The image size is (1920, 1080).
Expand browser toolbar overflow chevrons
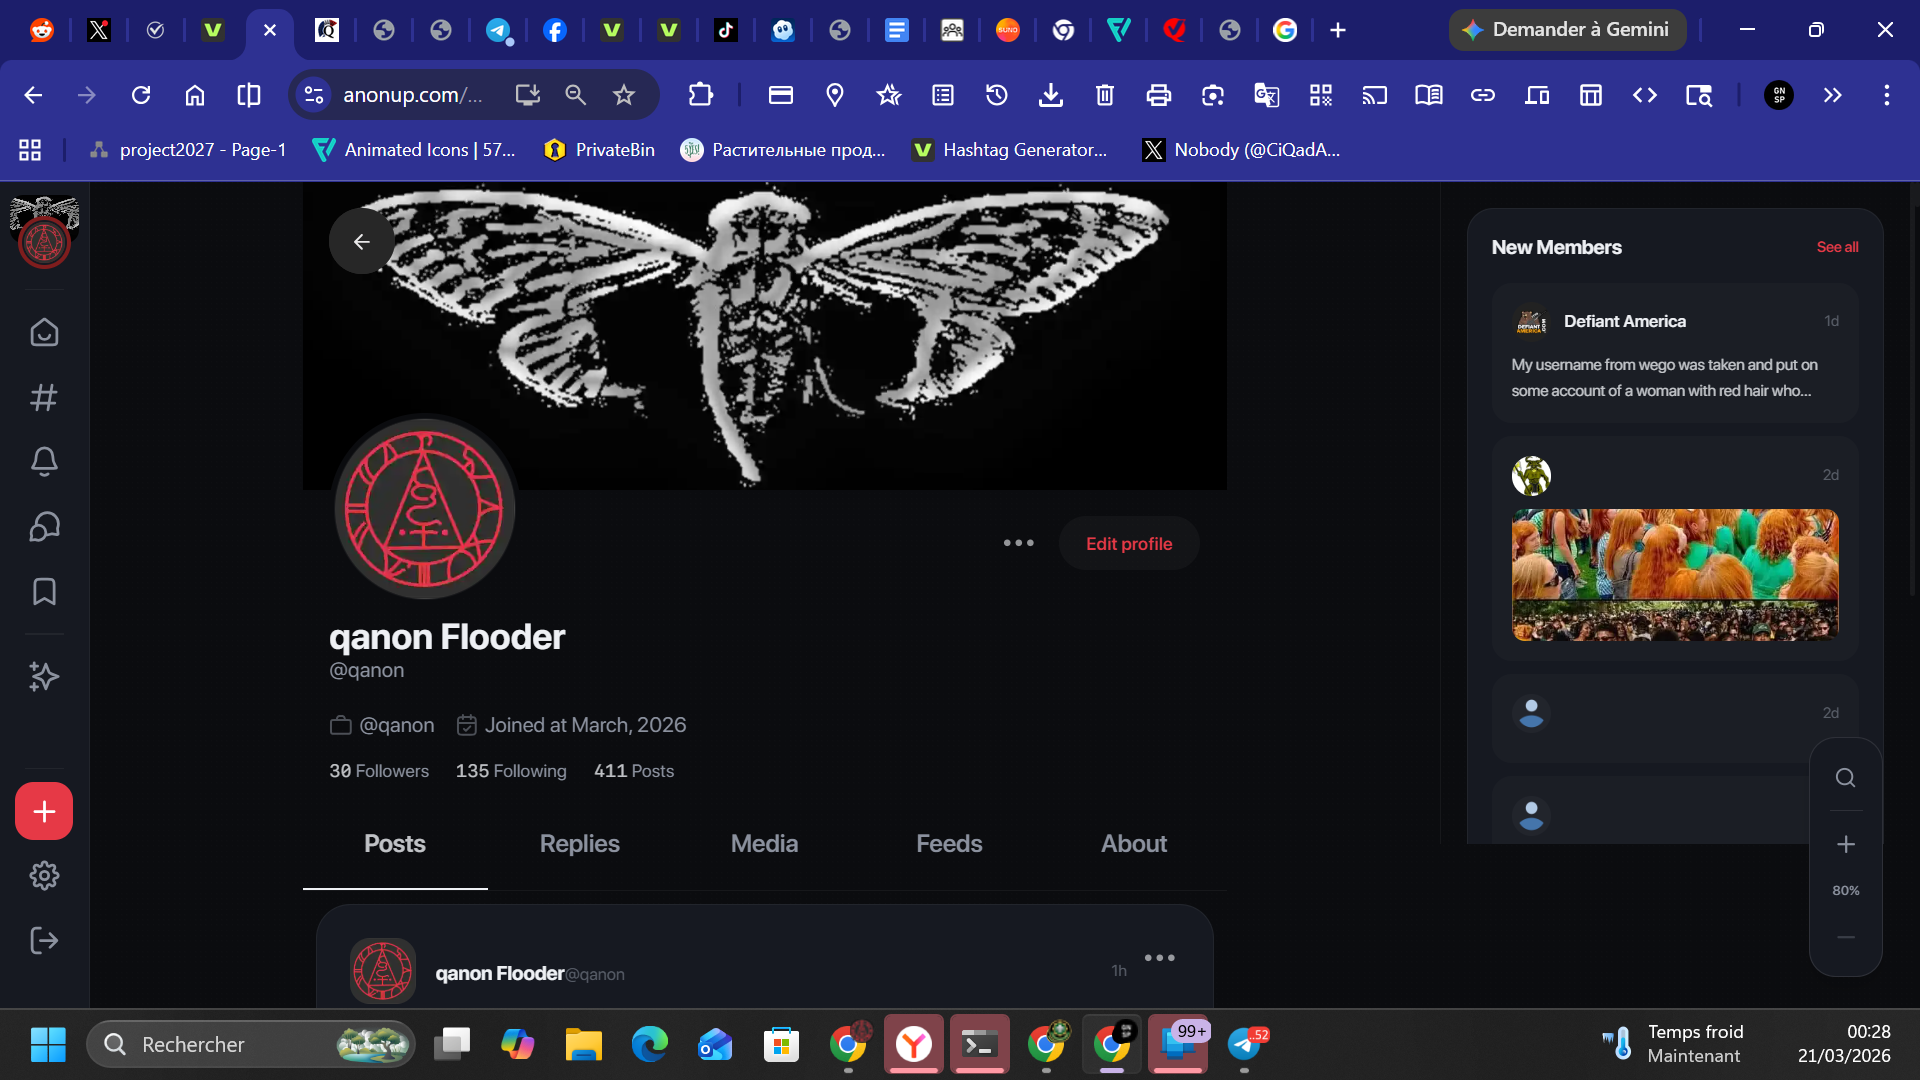click(x=1832, y=95)
